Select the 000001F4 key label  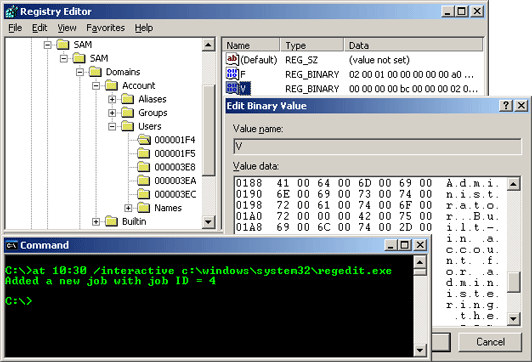click(x=175, y=140)
